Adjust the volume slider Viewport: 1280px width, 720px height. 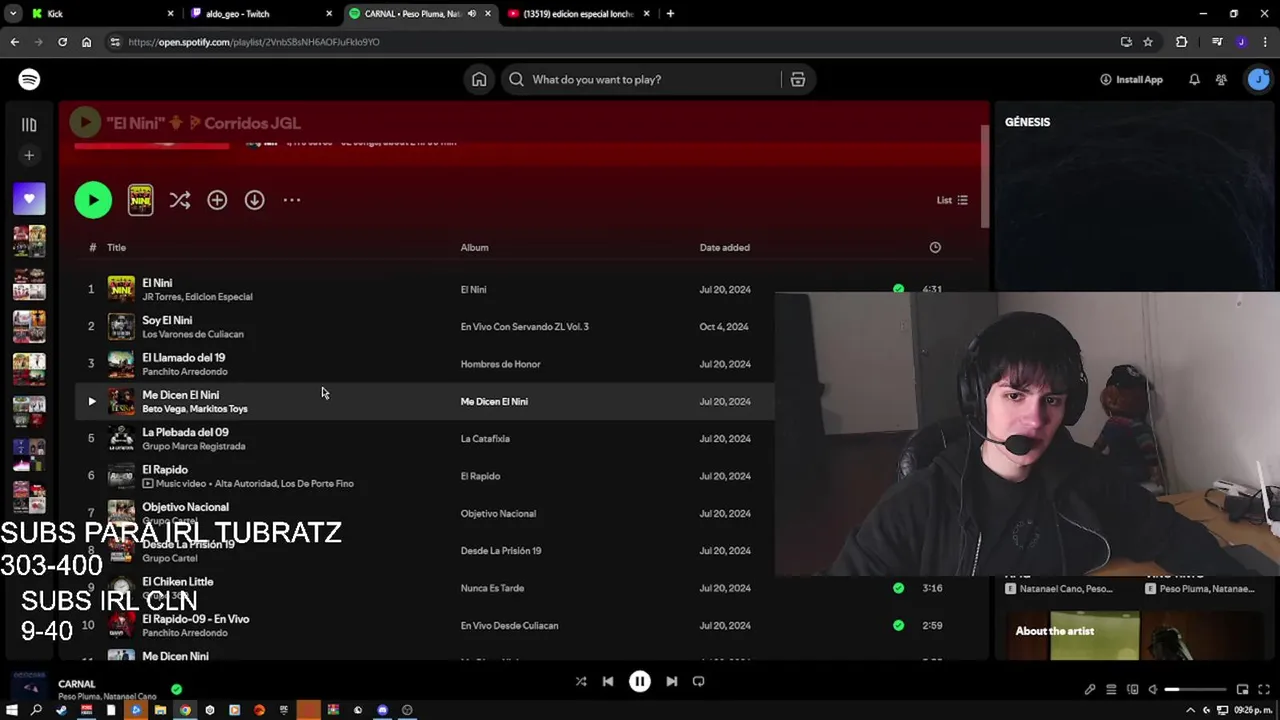[x=1196, y=689]
